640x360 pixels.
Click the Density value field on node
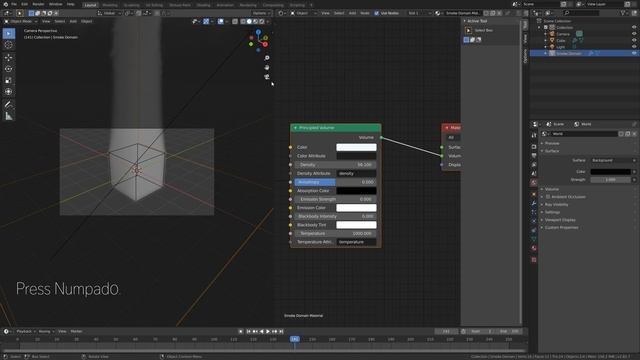[x=335, y=164]
